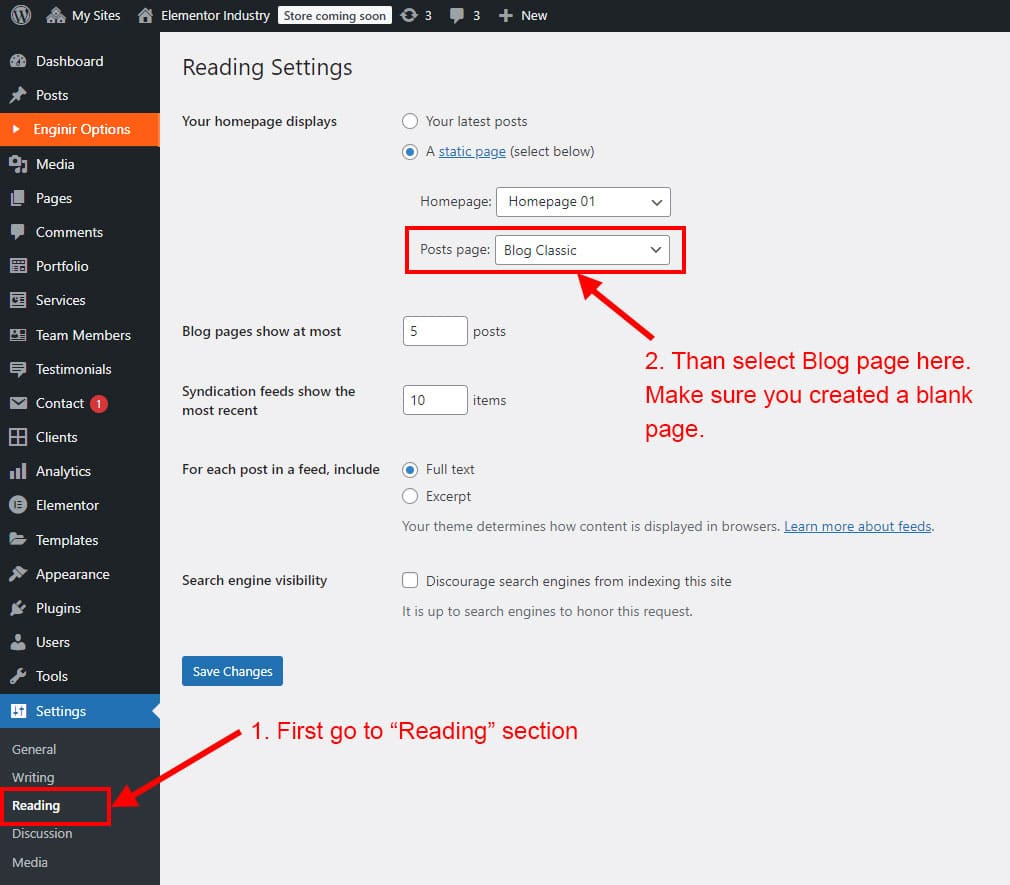
Task: Open the Discussion settings submenu
Action: point(42,833)
